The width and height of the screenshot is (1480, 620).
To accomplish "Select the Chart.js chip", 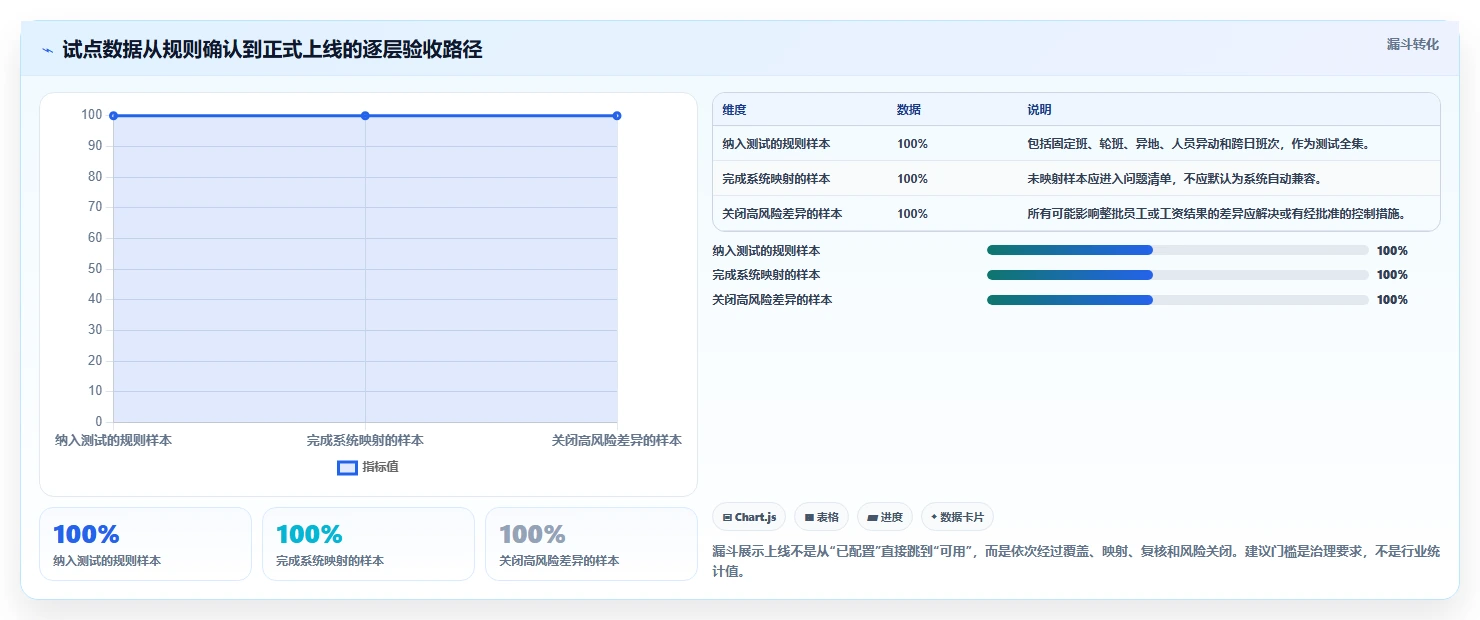I will 749,517.
